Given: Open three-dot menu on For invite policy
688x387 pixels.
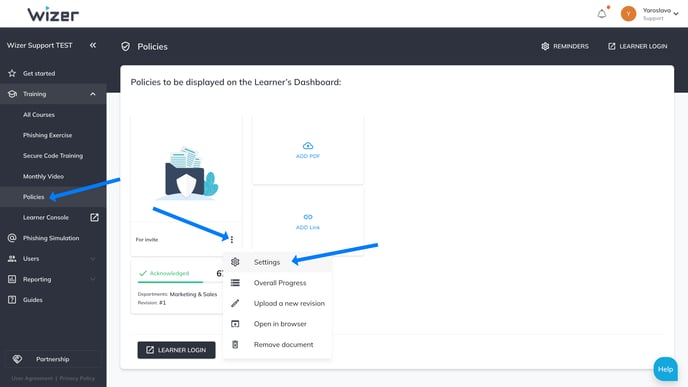Looking at the screenshot, I should pyautogui.click(x=232, y=239).
